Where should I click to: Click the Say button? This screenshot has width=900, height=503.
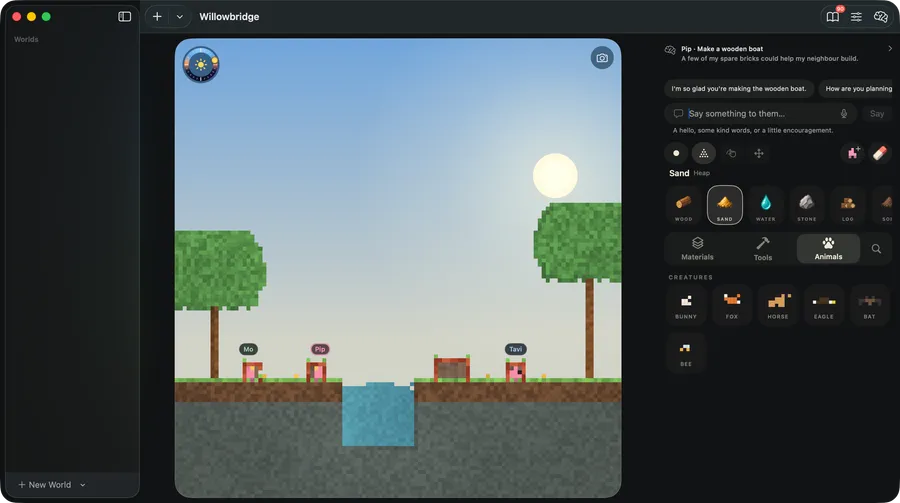tap(876, 114)
